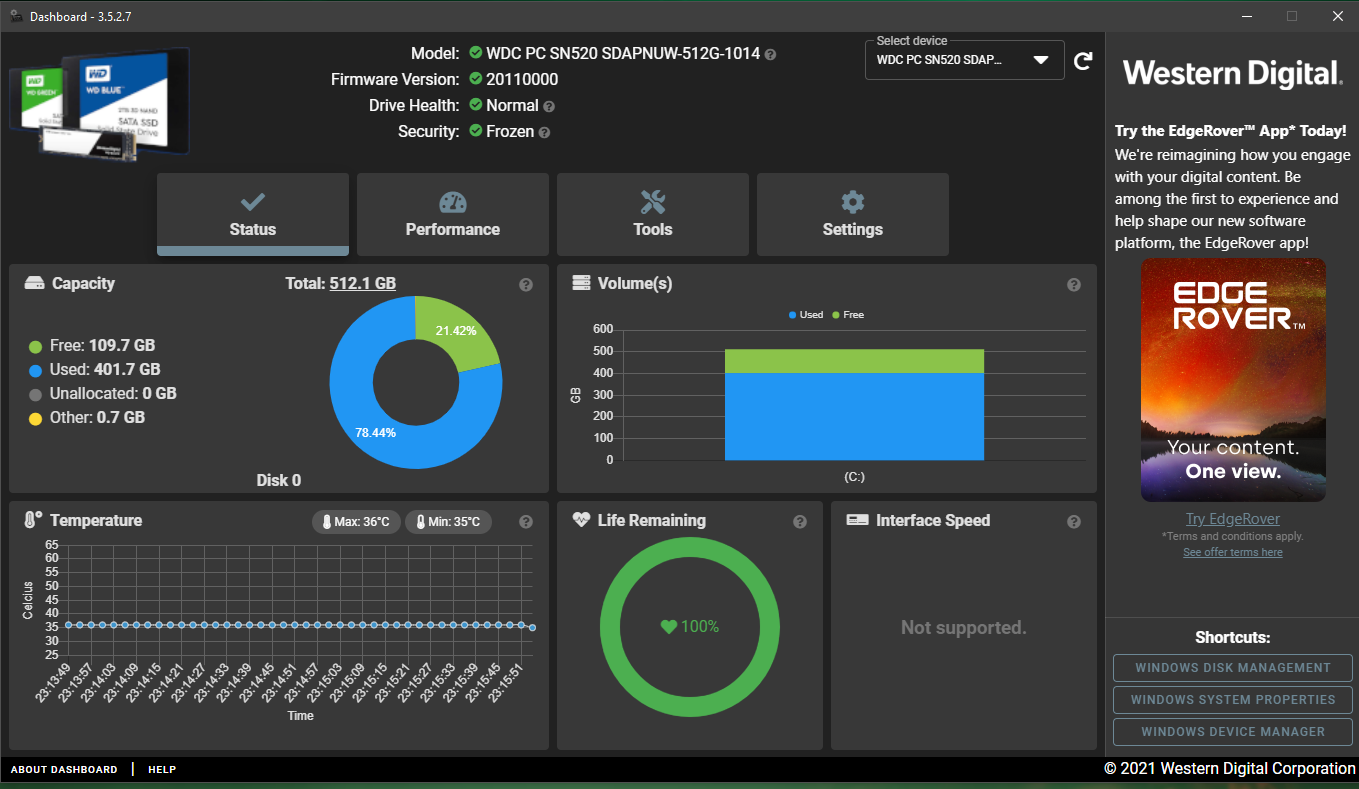The width and height of the screenshot is (1359, 789).
Task: Open the Settings tab
Action: pos(853,215)
